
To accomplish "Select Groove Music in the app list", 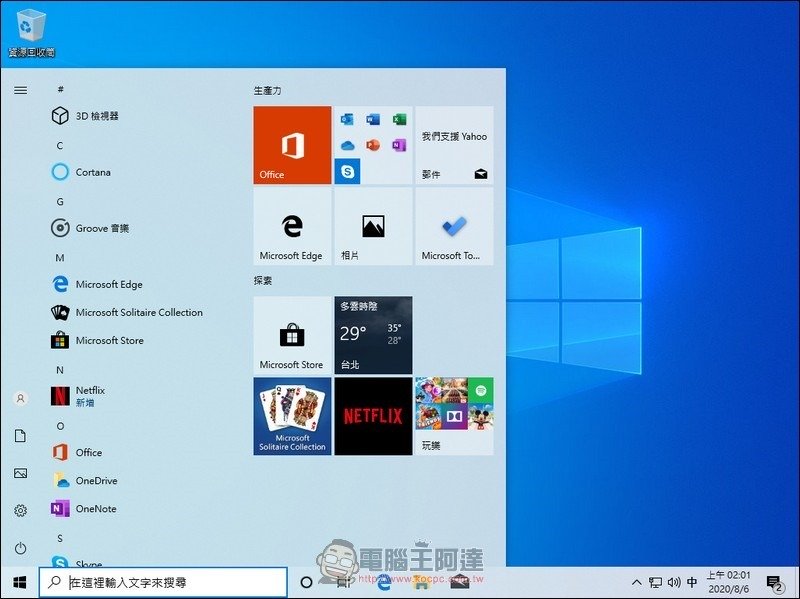I will point(102,228).
